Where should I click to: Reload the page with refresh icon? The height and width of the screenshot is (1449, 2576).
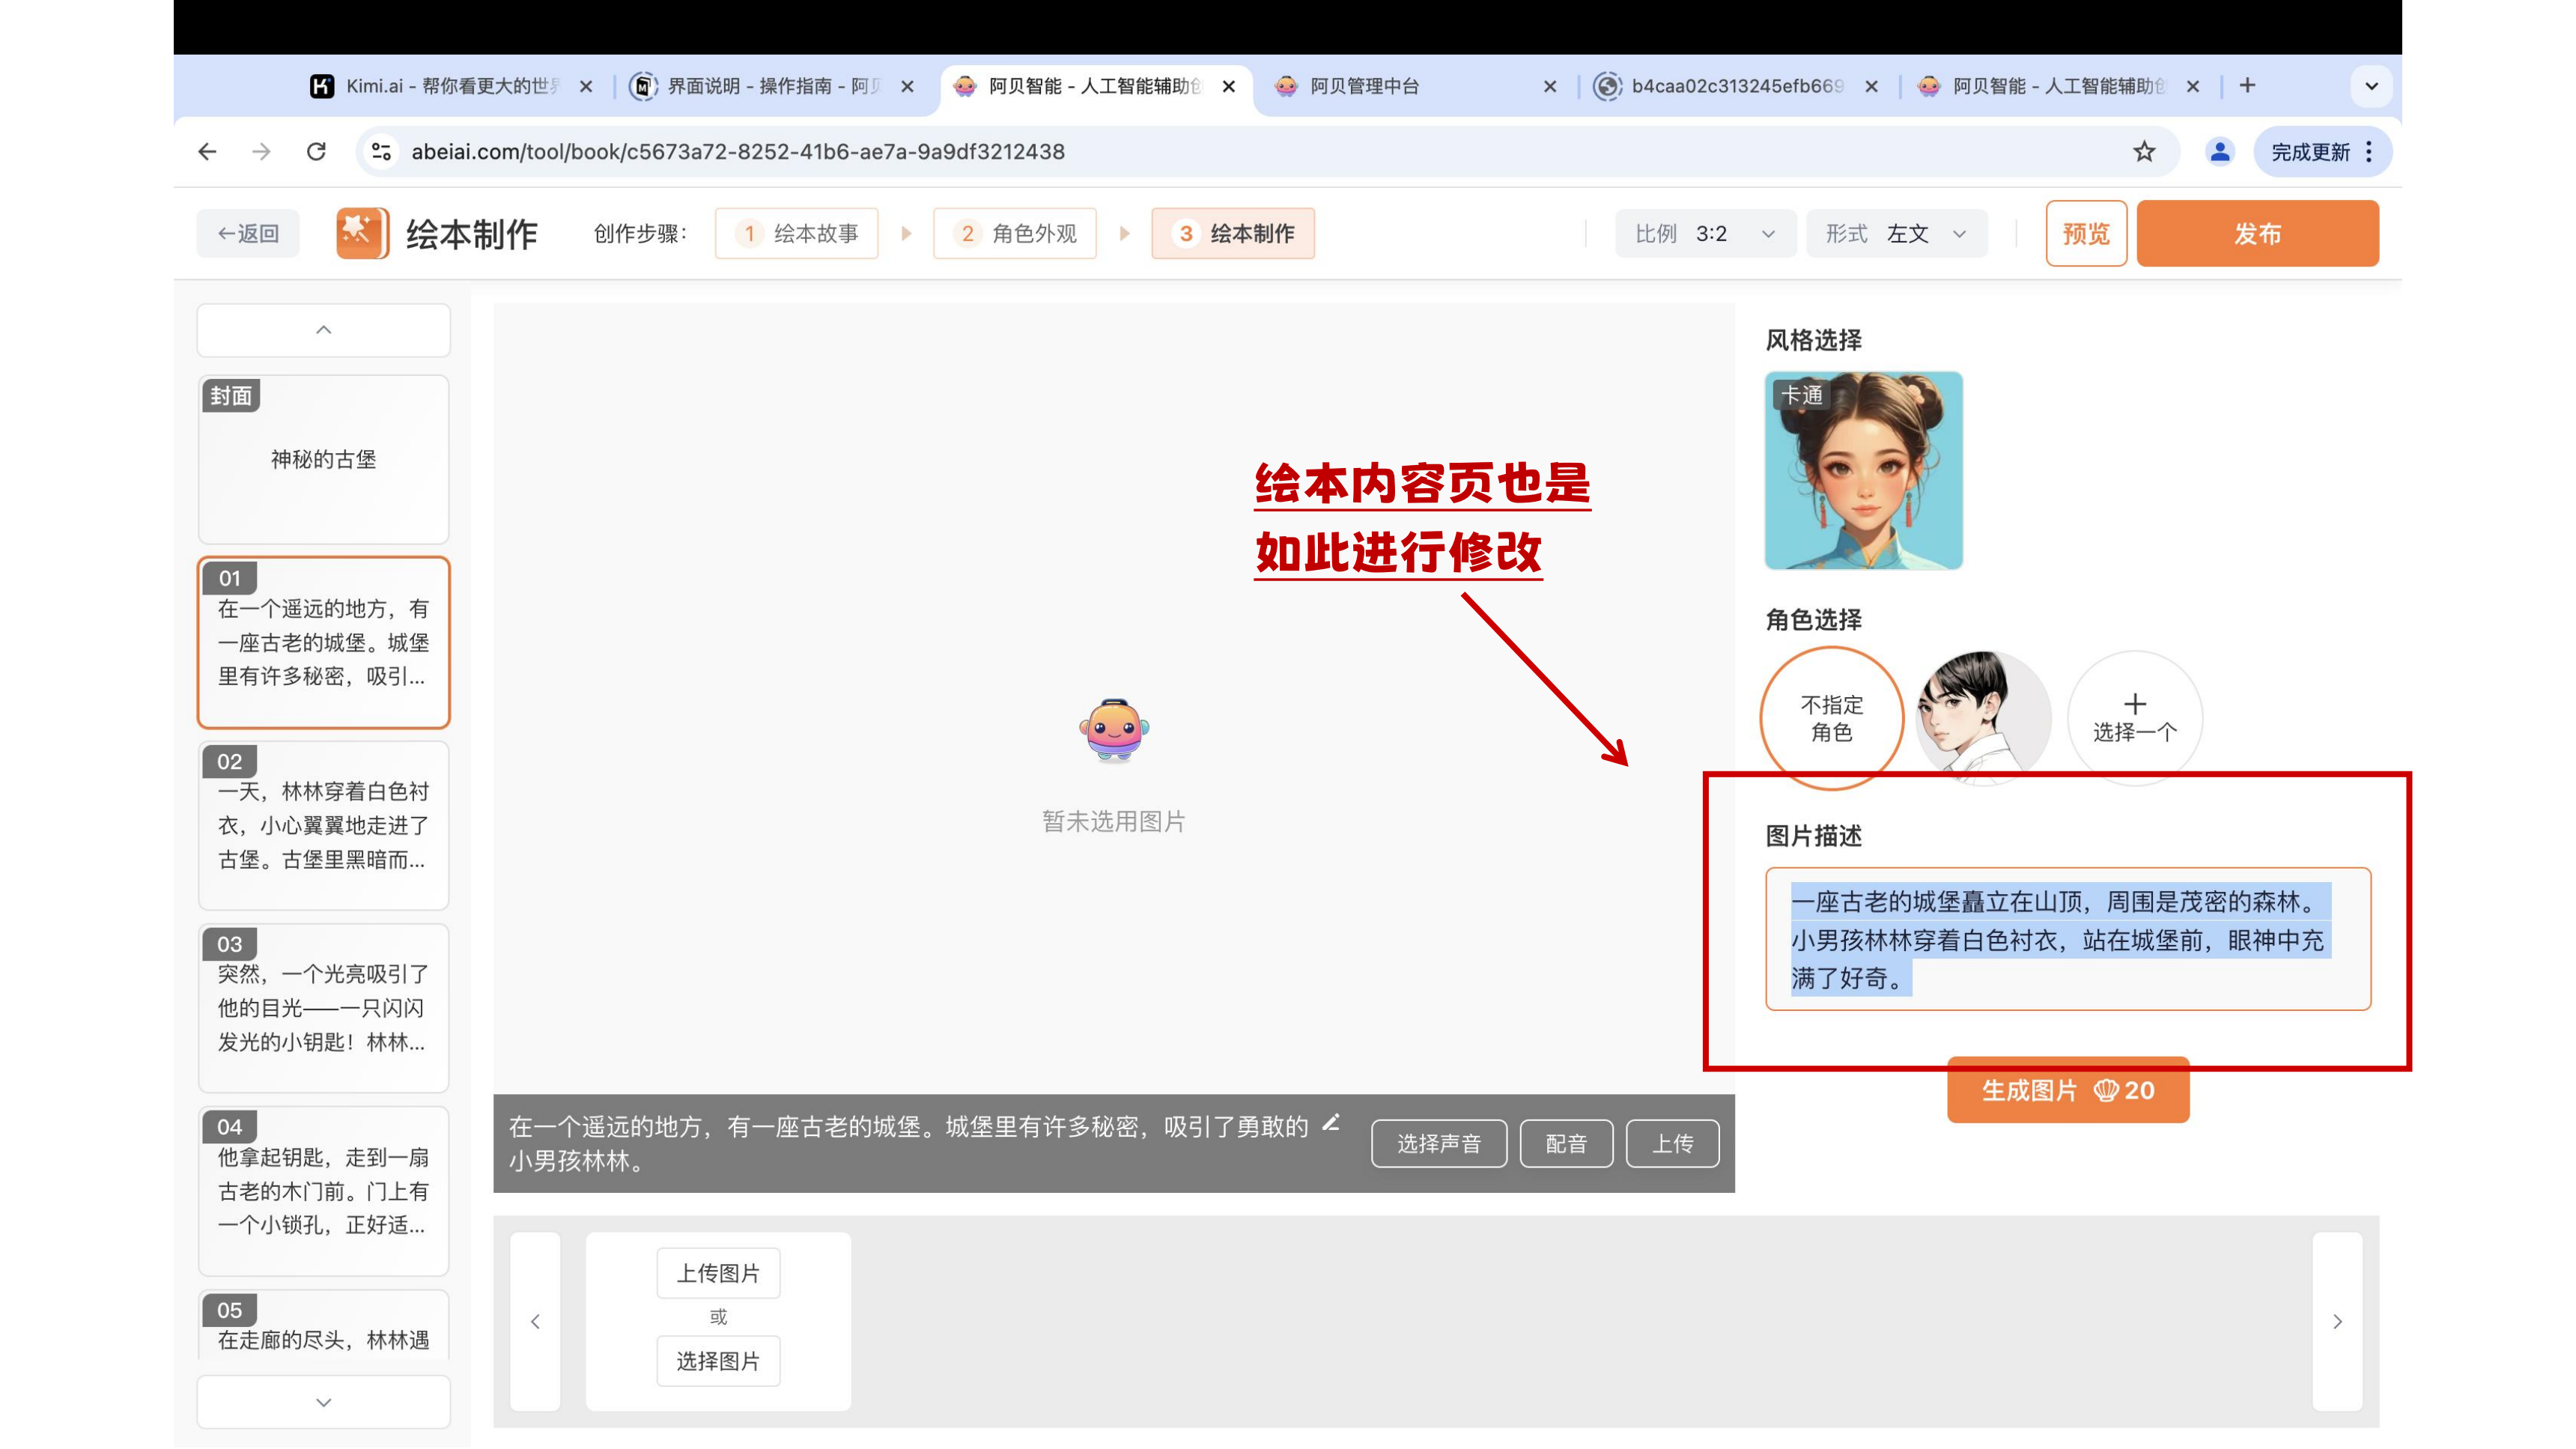316,151
